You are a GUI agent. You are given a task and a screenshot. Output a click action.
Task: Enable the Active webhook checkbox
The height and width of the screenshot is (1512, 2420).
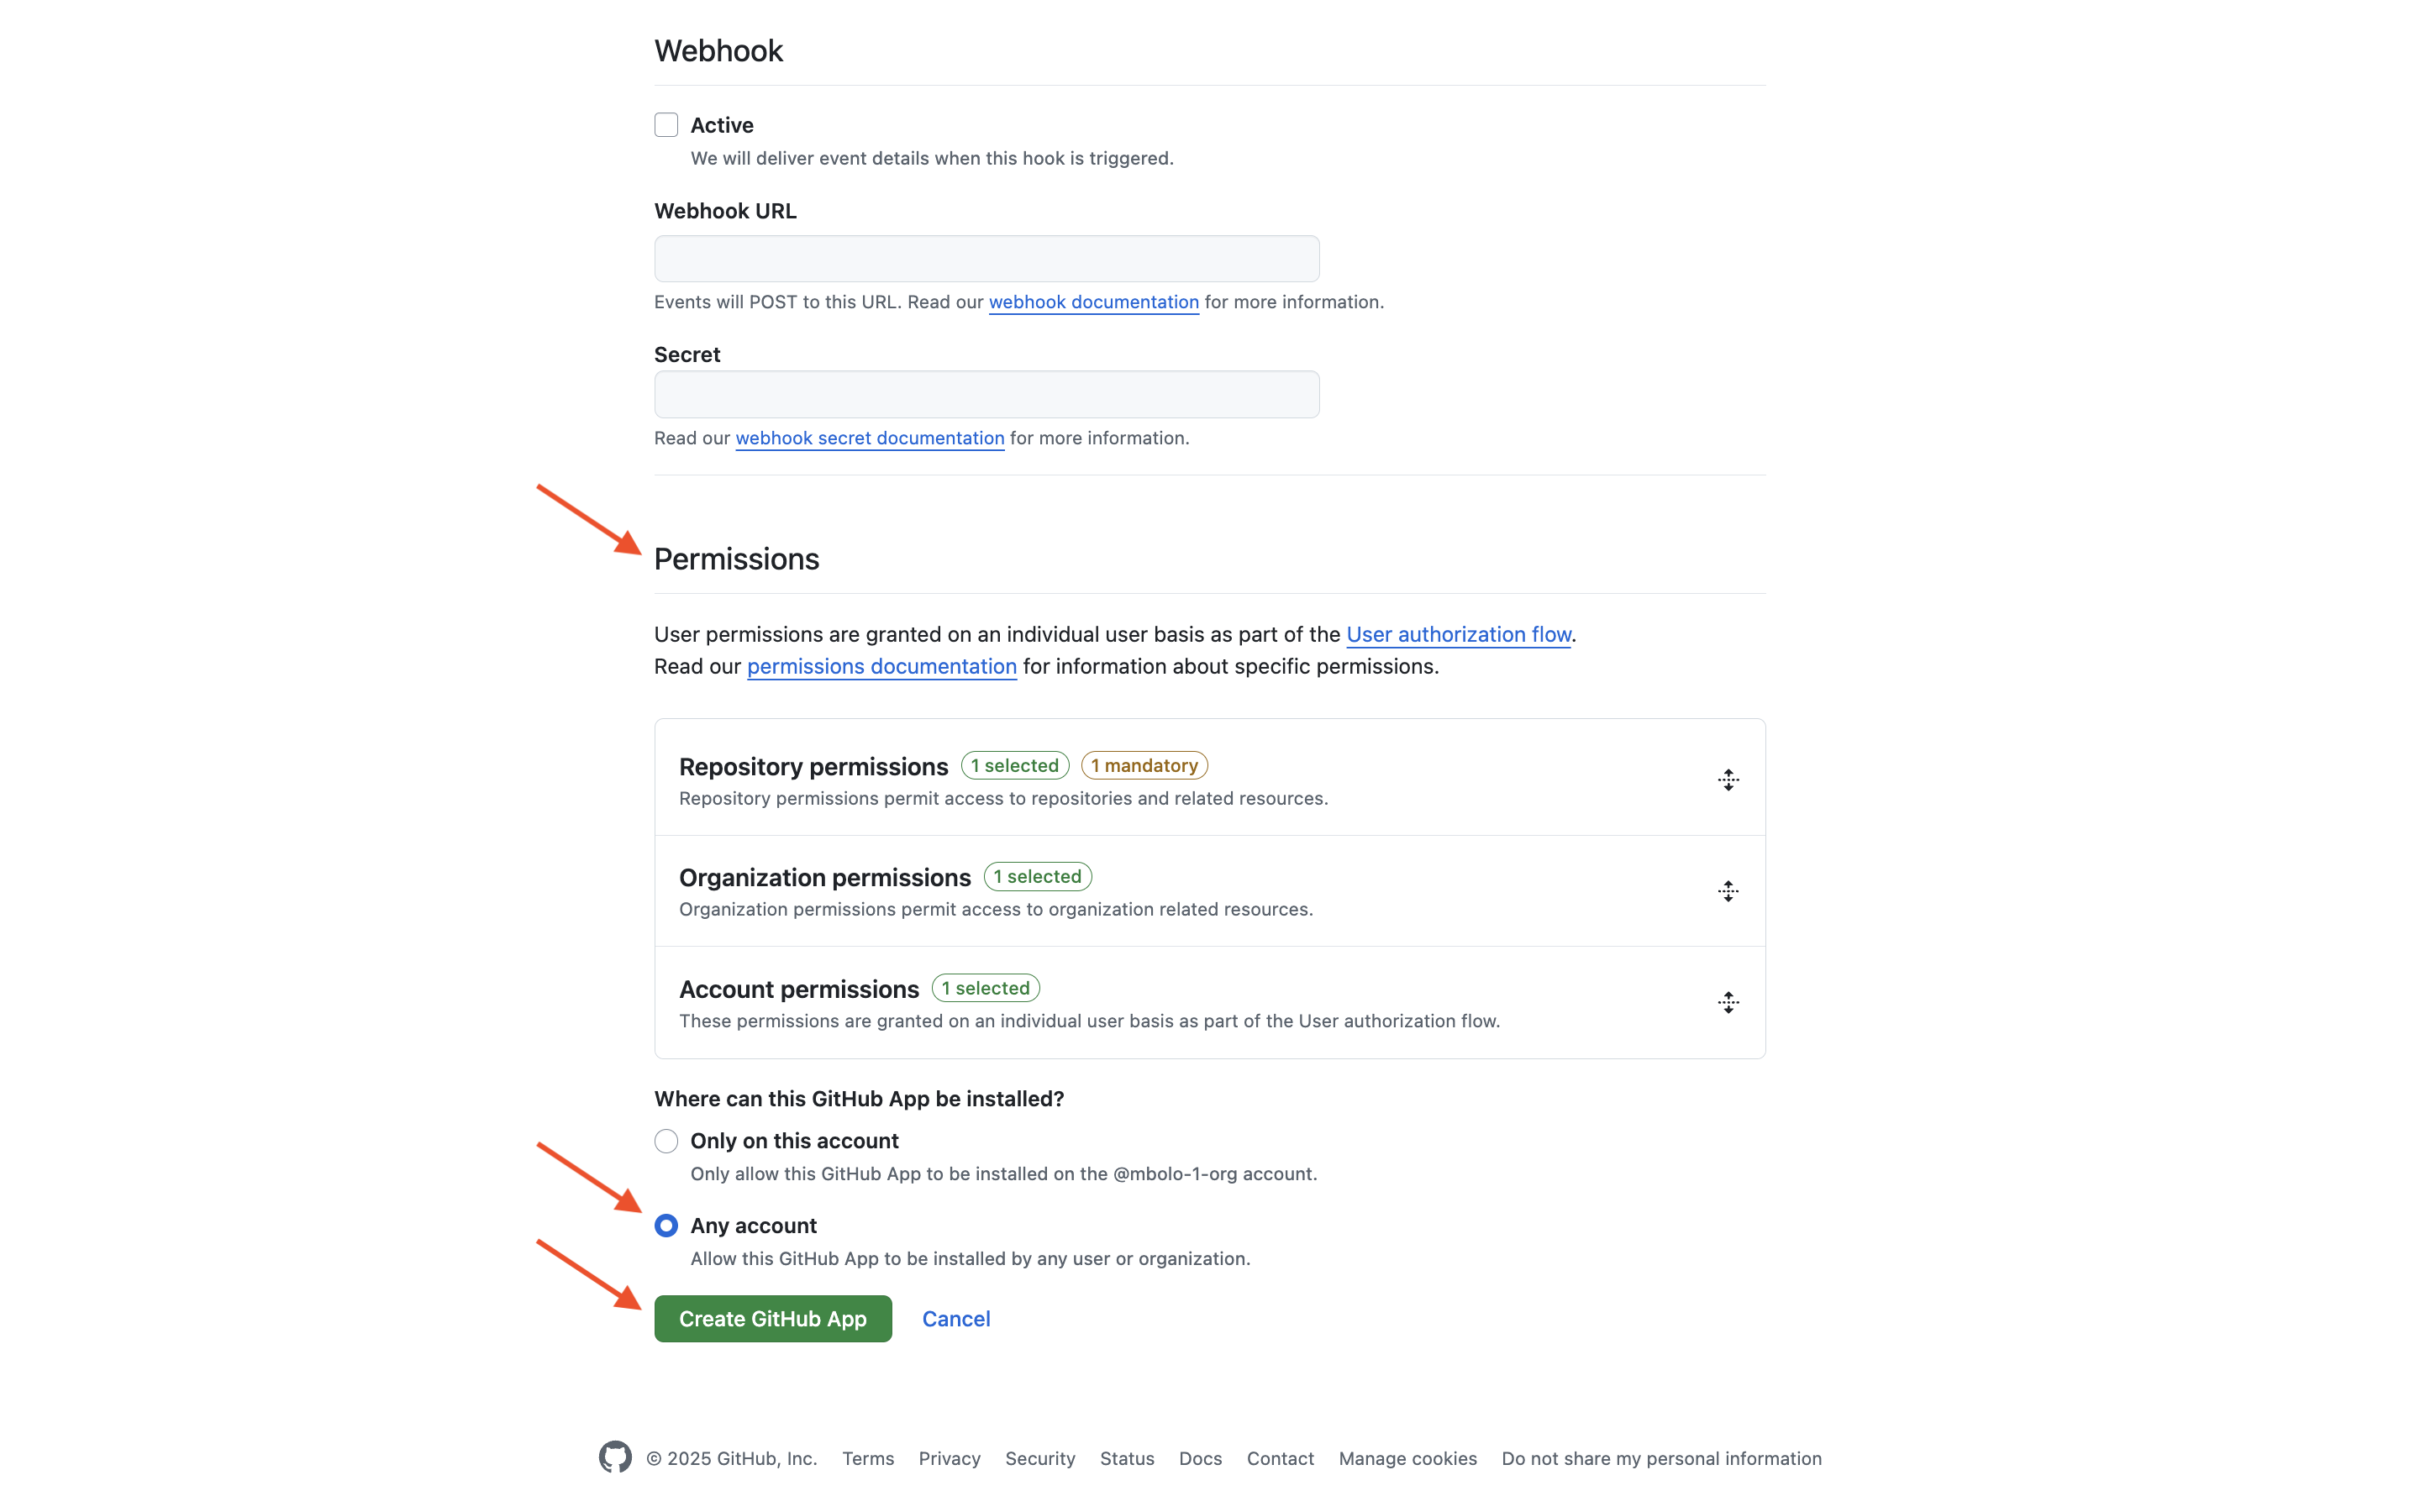(x=666, y=124)
